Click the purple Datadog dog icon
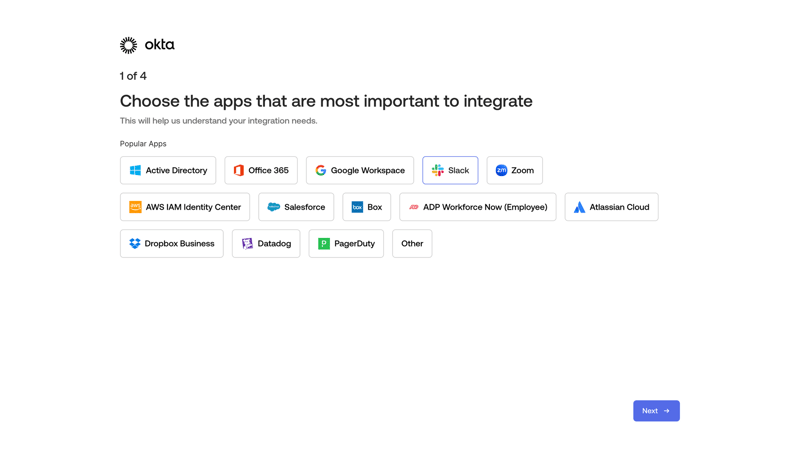This screenshot has width=800, height=470. point(247,243)
